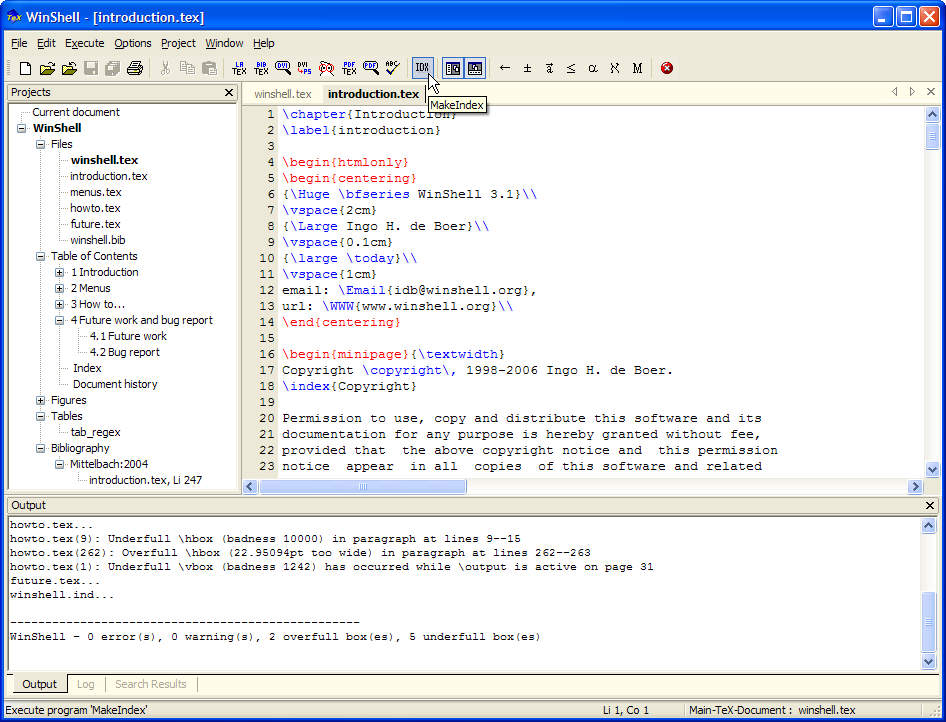
Task: Select menus.tex in the Files tree
Action: 96,192
